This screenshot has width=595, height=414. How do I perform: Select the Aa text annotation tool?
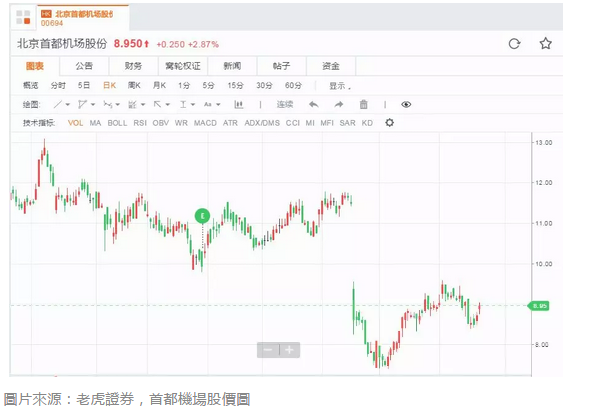click(x=208, y=104)
